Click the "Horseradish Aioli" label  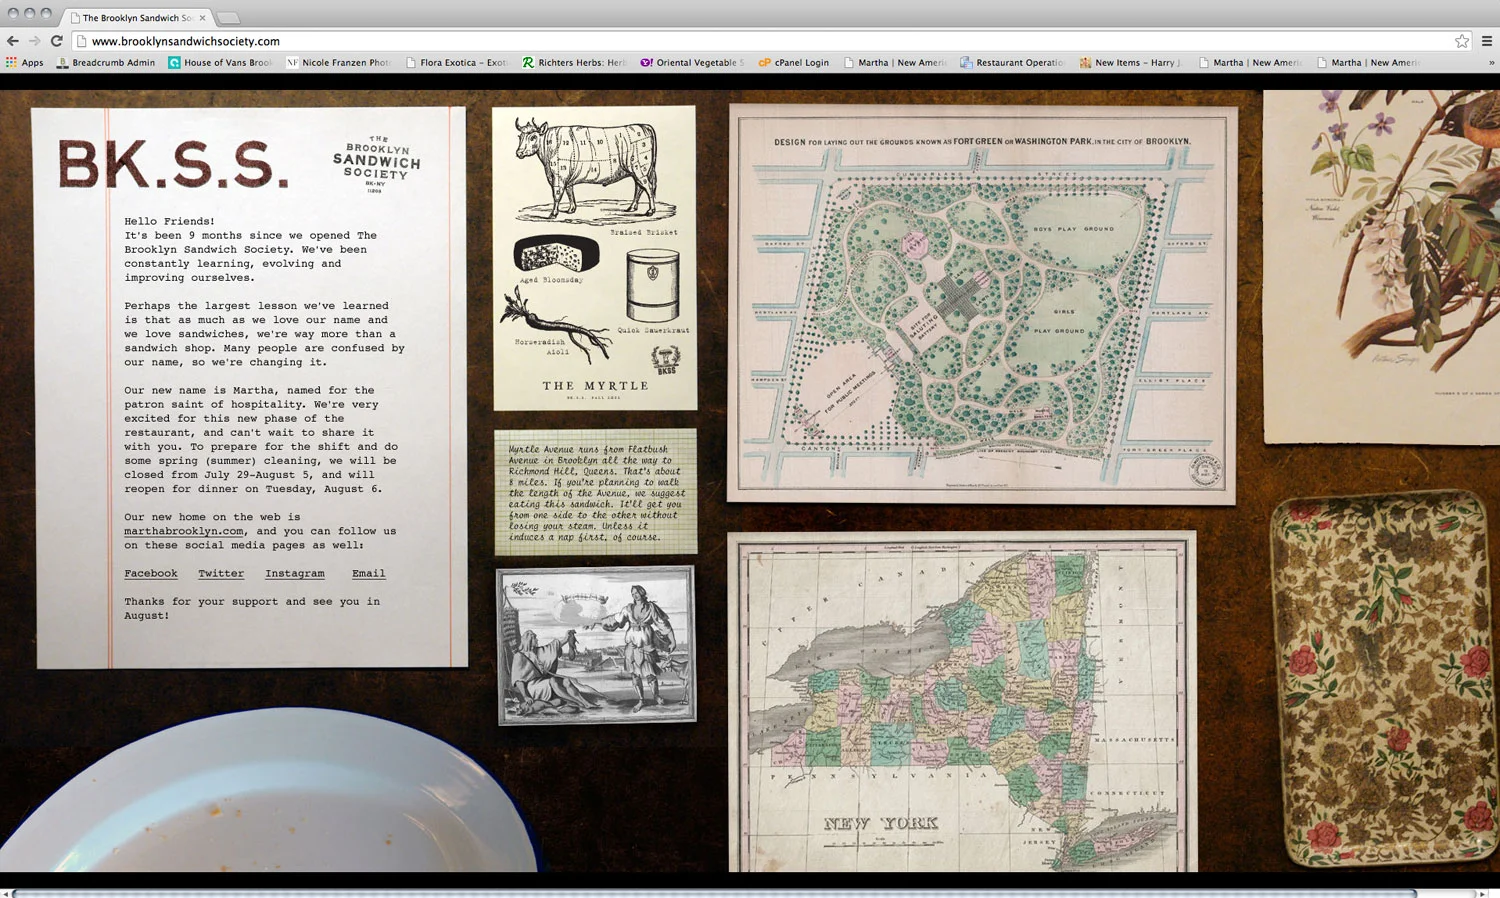point(540,347)
